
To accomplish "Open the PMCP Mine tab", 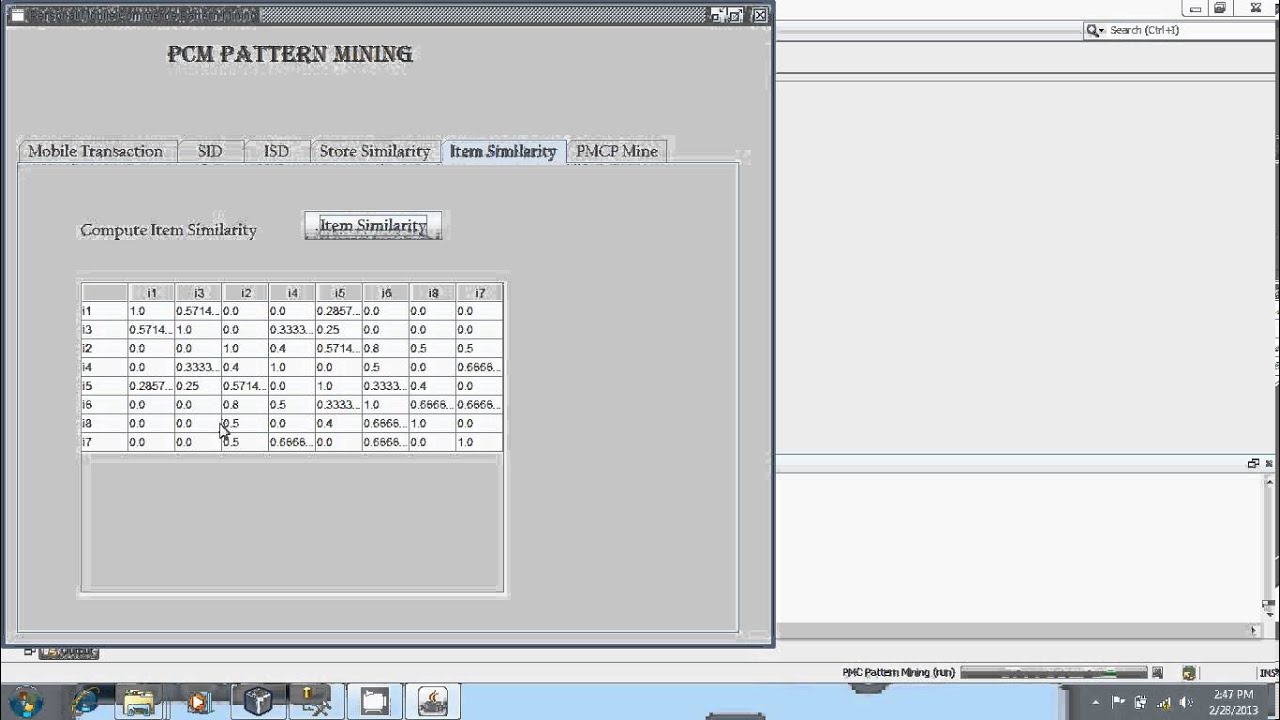I will [x=617, y=151].
